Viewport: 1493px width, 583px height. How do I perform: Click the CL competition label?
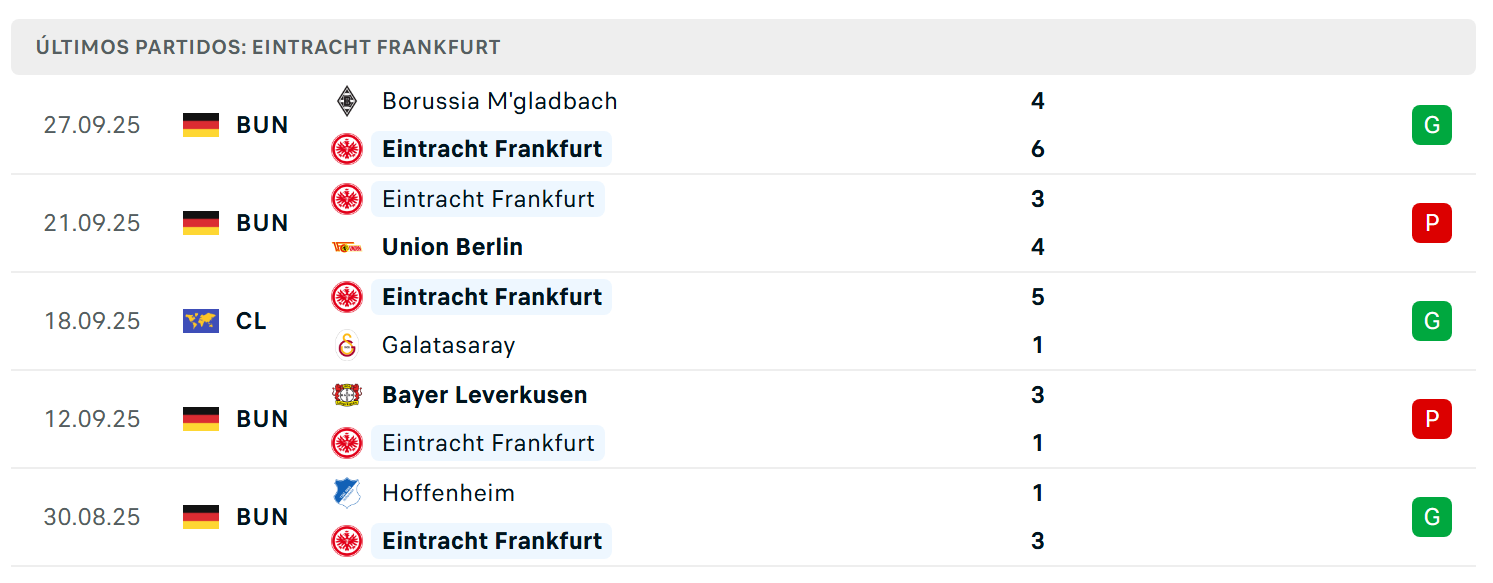pyautogui.click(x=252, y=321)
